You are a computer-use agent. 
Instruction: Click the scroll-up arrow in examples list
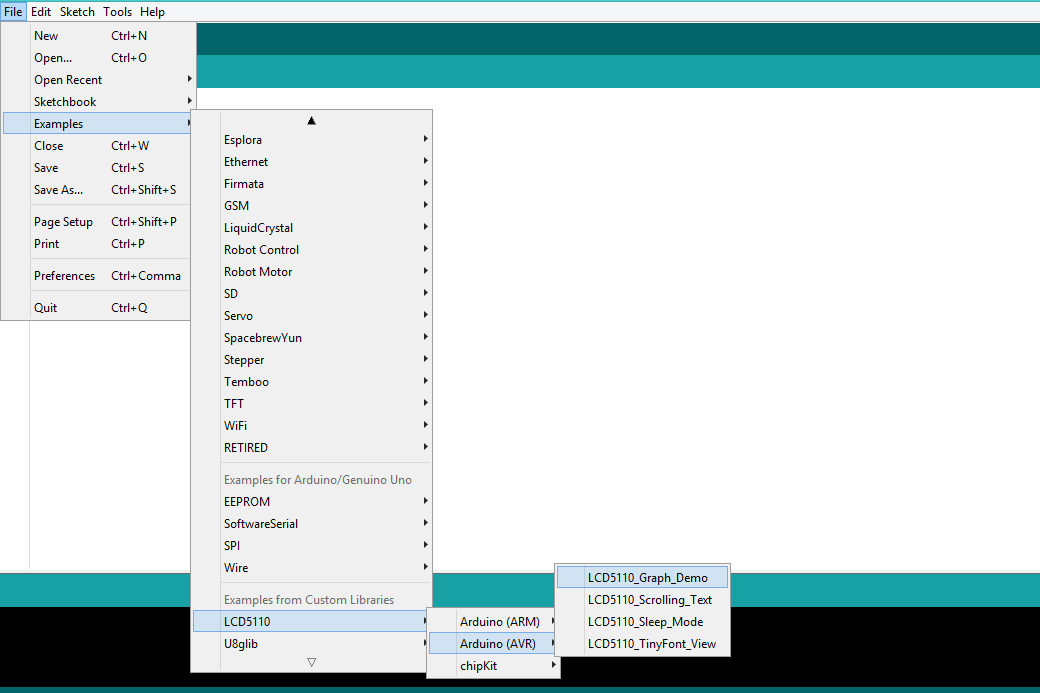tap(311, 121)
